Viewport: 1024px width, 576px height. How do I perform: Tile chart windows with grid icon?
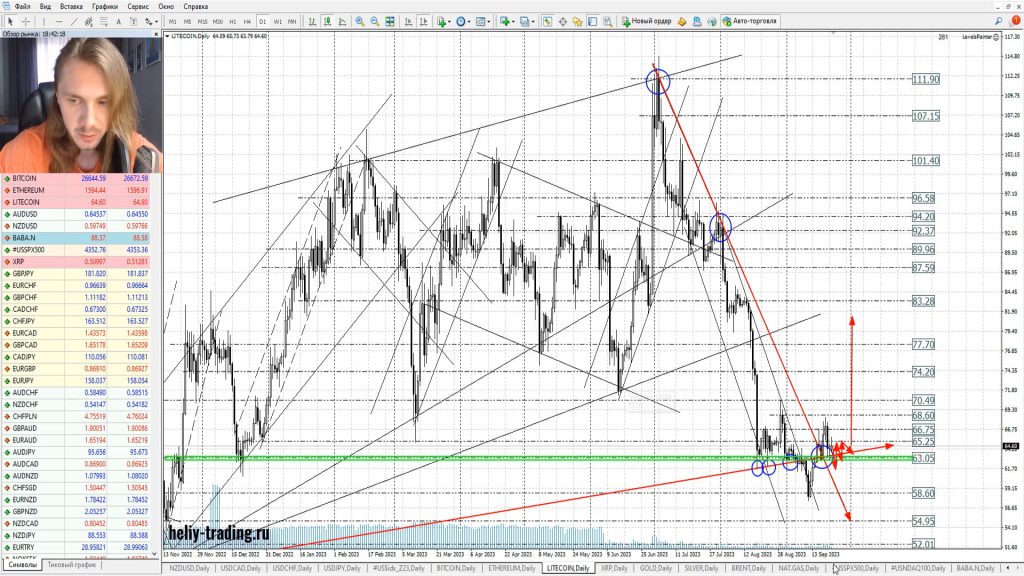(x=390, y=21)
